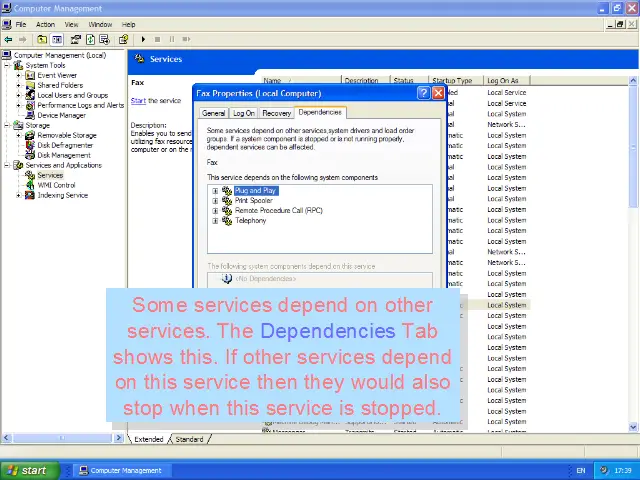640x480 pixels.
Task: Expand the Shared Folders tree node
Action: click(x=18, y=85)
